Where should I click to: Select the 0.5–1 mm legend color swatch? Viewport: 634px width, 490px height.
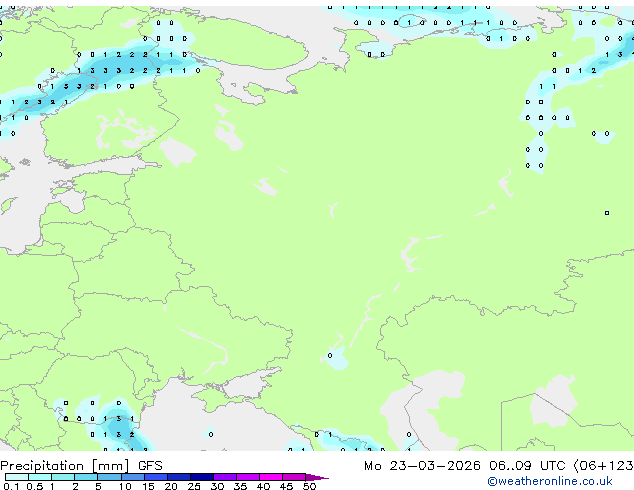pyautogui.click(x=40, y=477)
